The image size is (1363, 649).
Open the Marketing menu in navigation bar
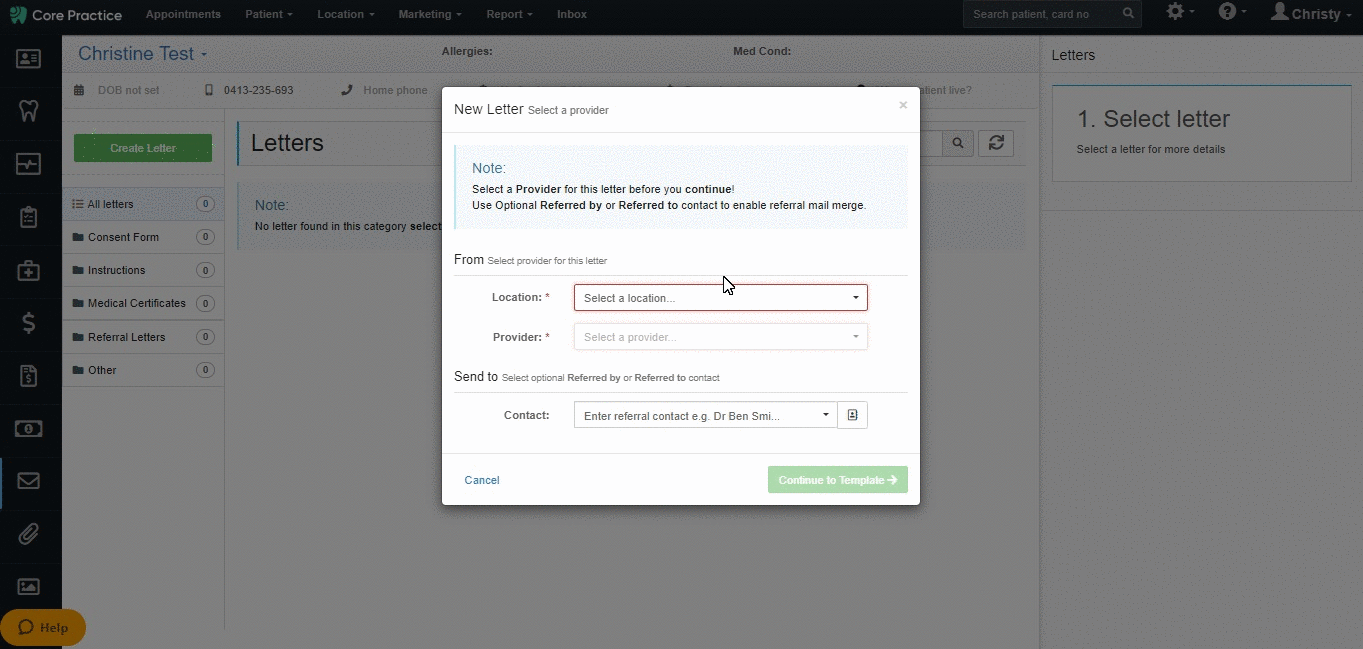point(430,14)
